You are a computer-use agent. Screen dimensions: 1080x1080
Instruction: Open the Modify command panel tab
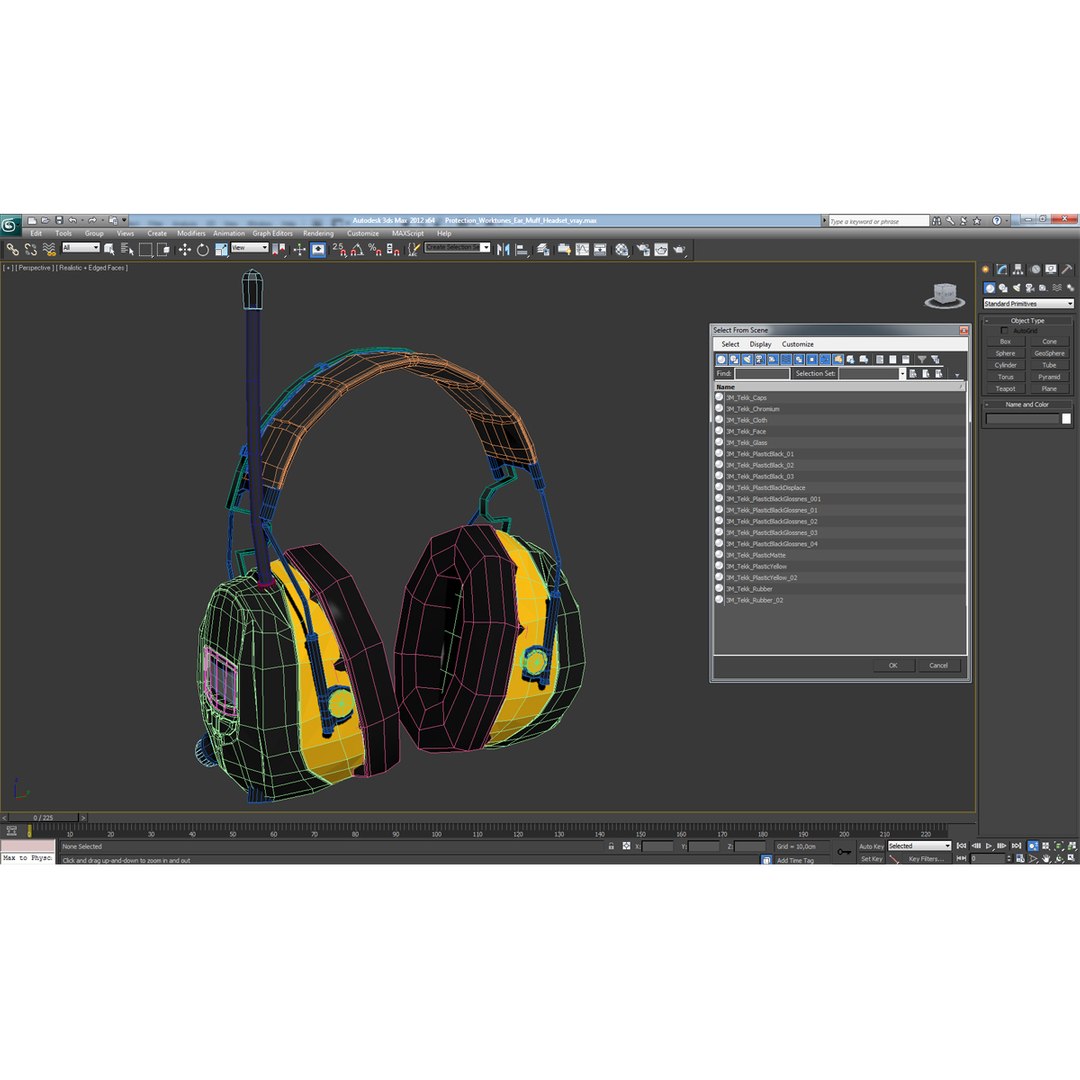[1002, 269]
